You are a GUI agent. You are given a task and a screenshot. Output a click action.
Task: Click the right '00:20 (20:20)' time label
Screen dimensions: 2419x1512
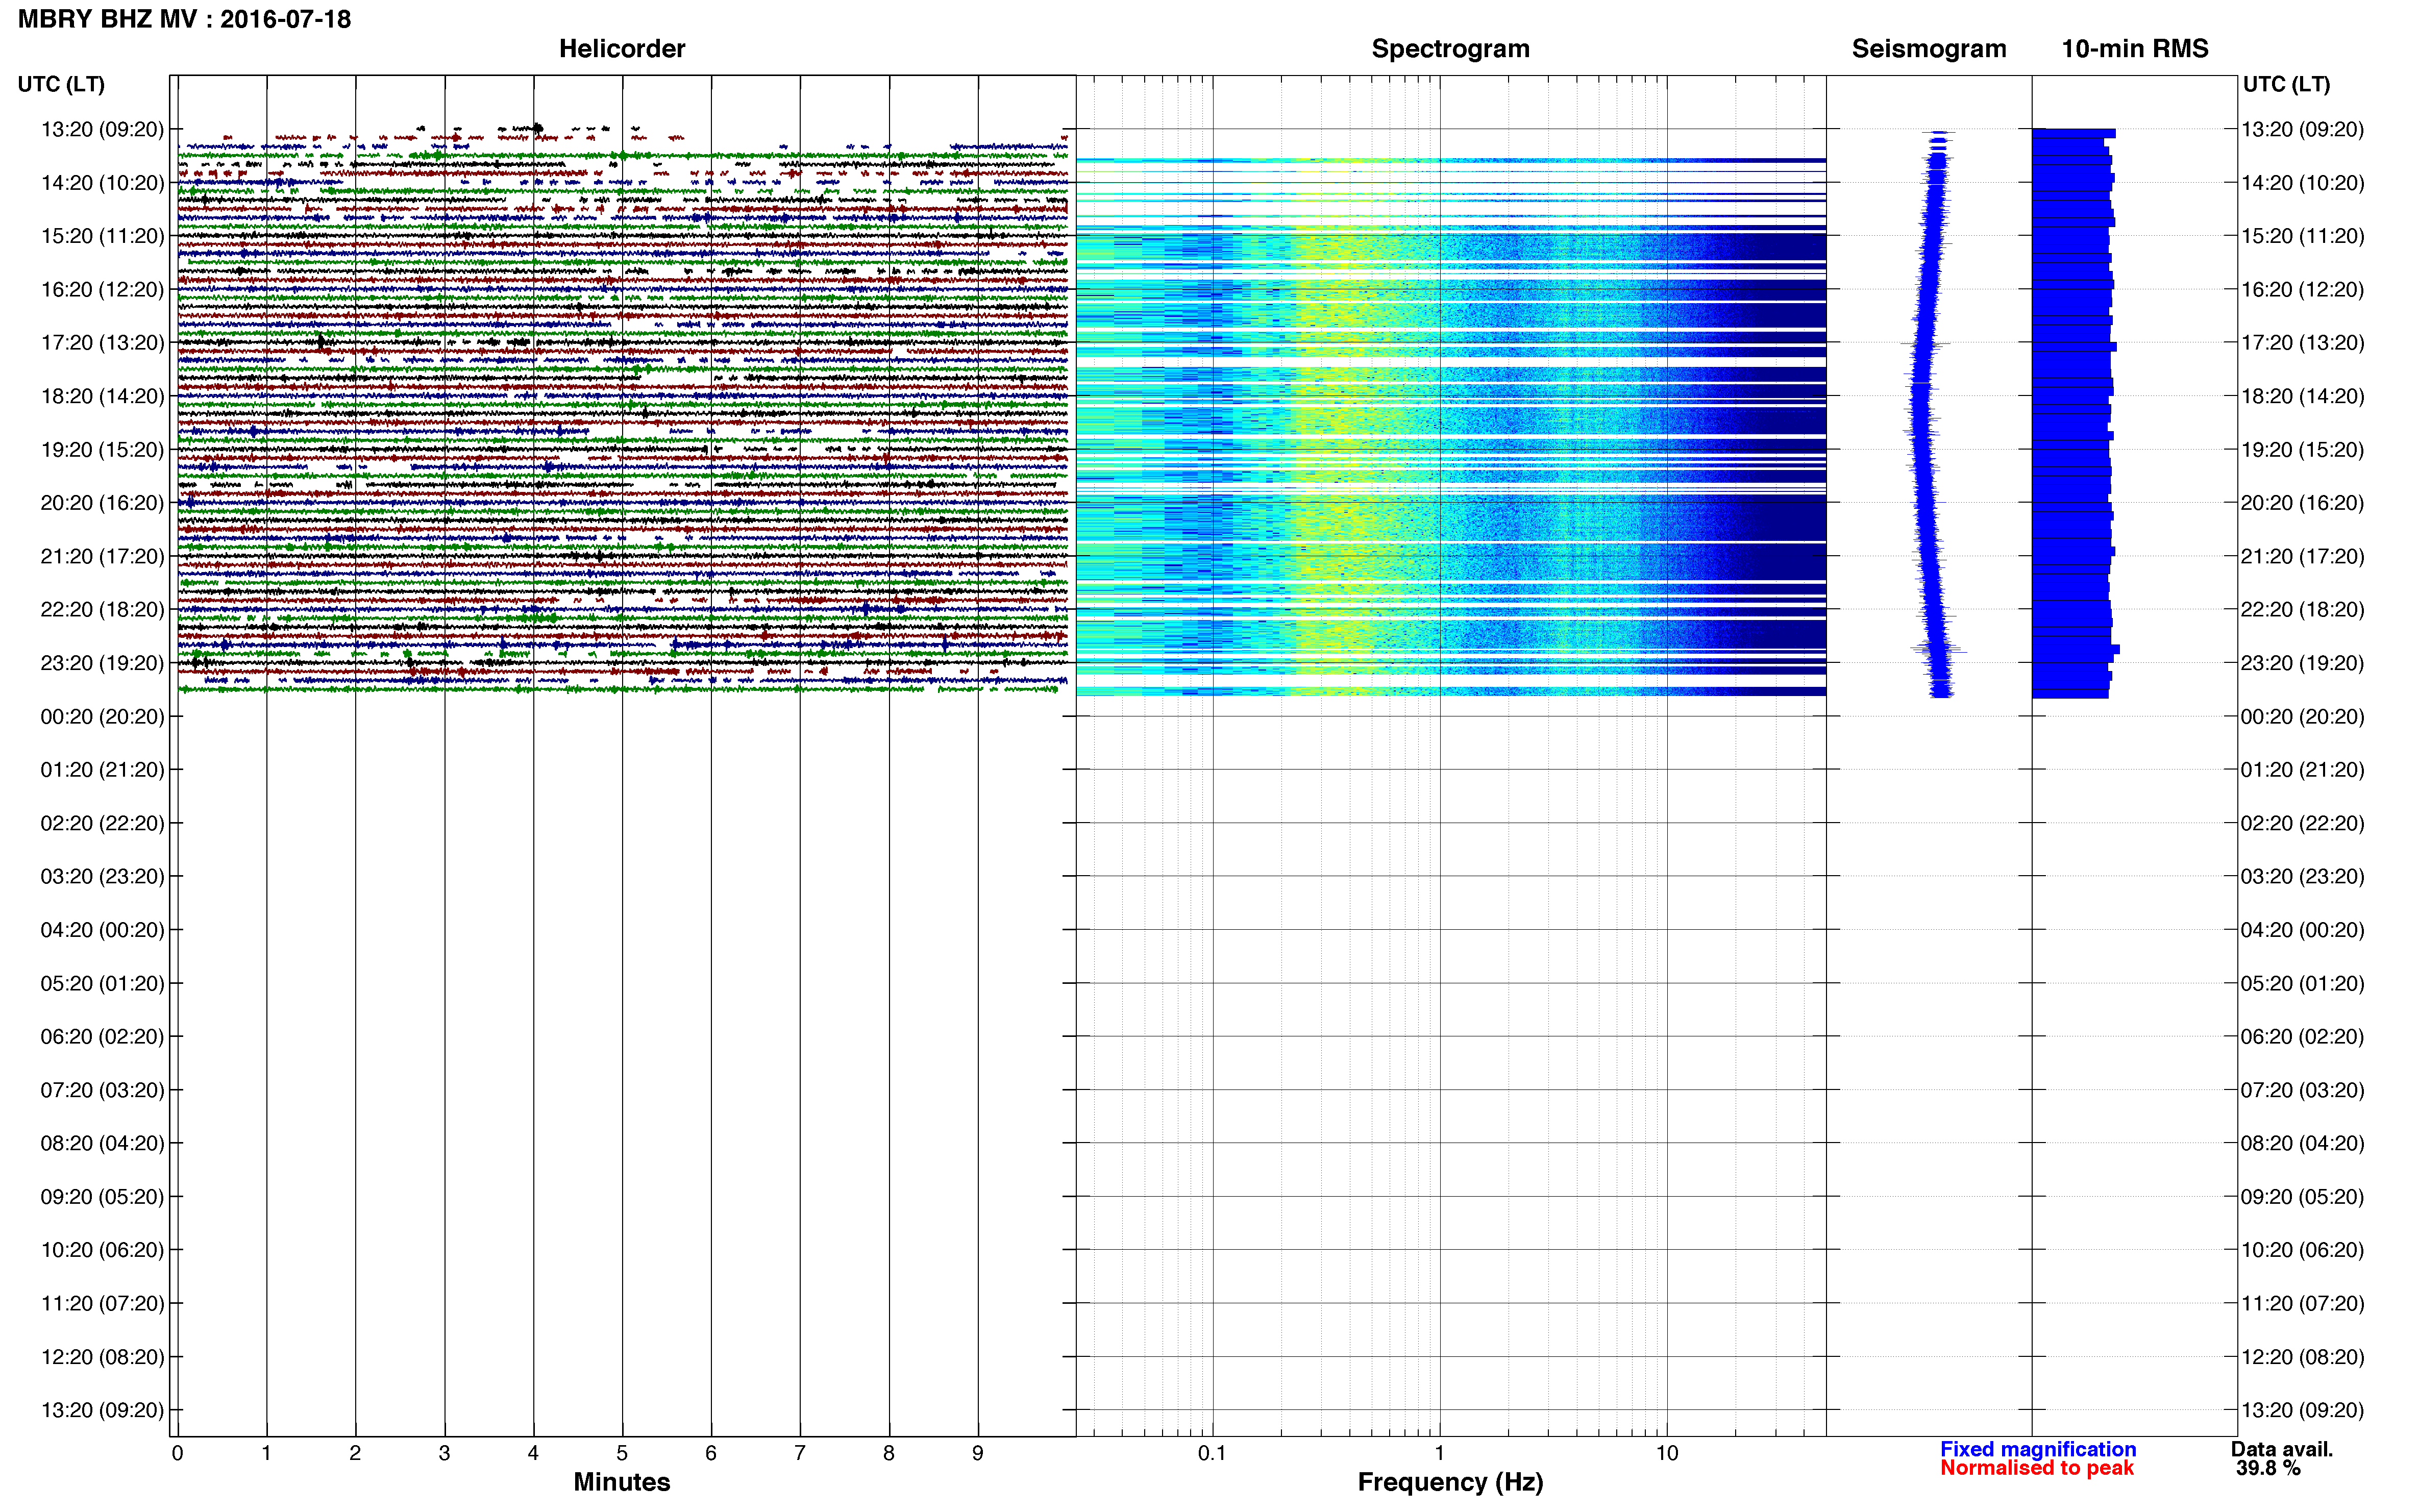coord(2303,717)
